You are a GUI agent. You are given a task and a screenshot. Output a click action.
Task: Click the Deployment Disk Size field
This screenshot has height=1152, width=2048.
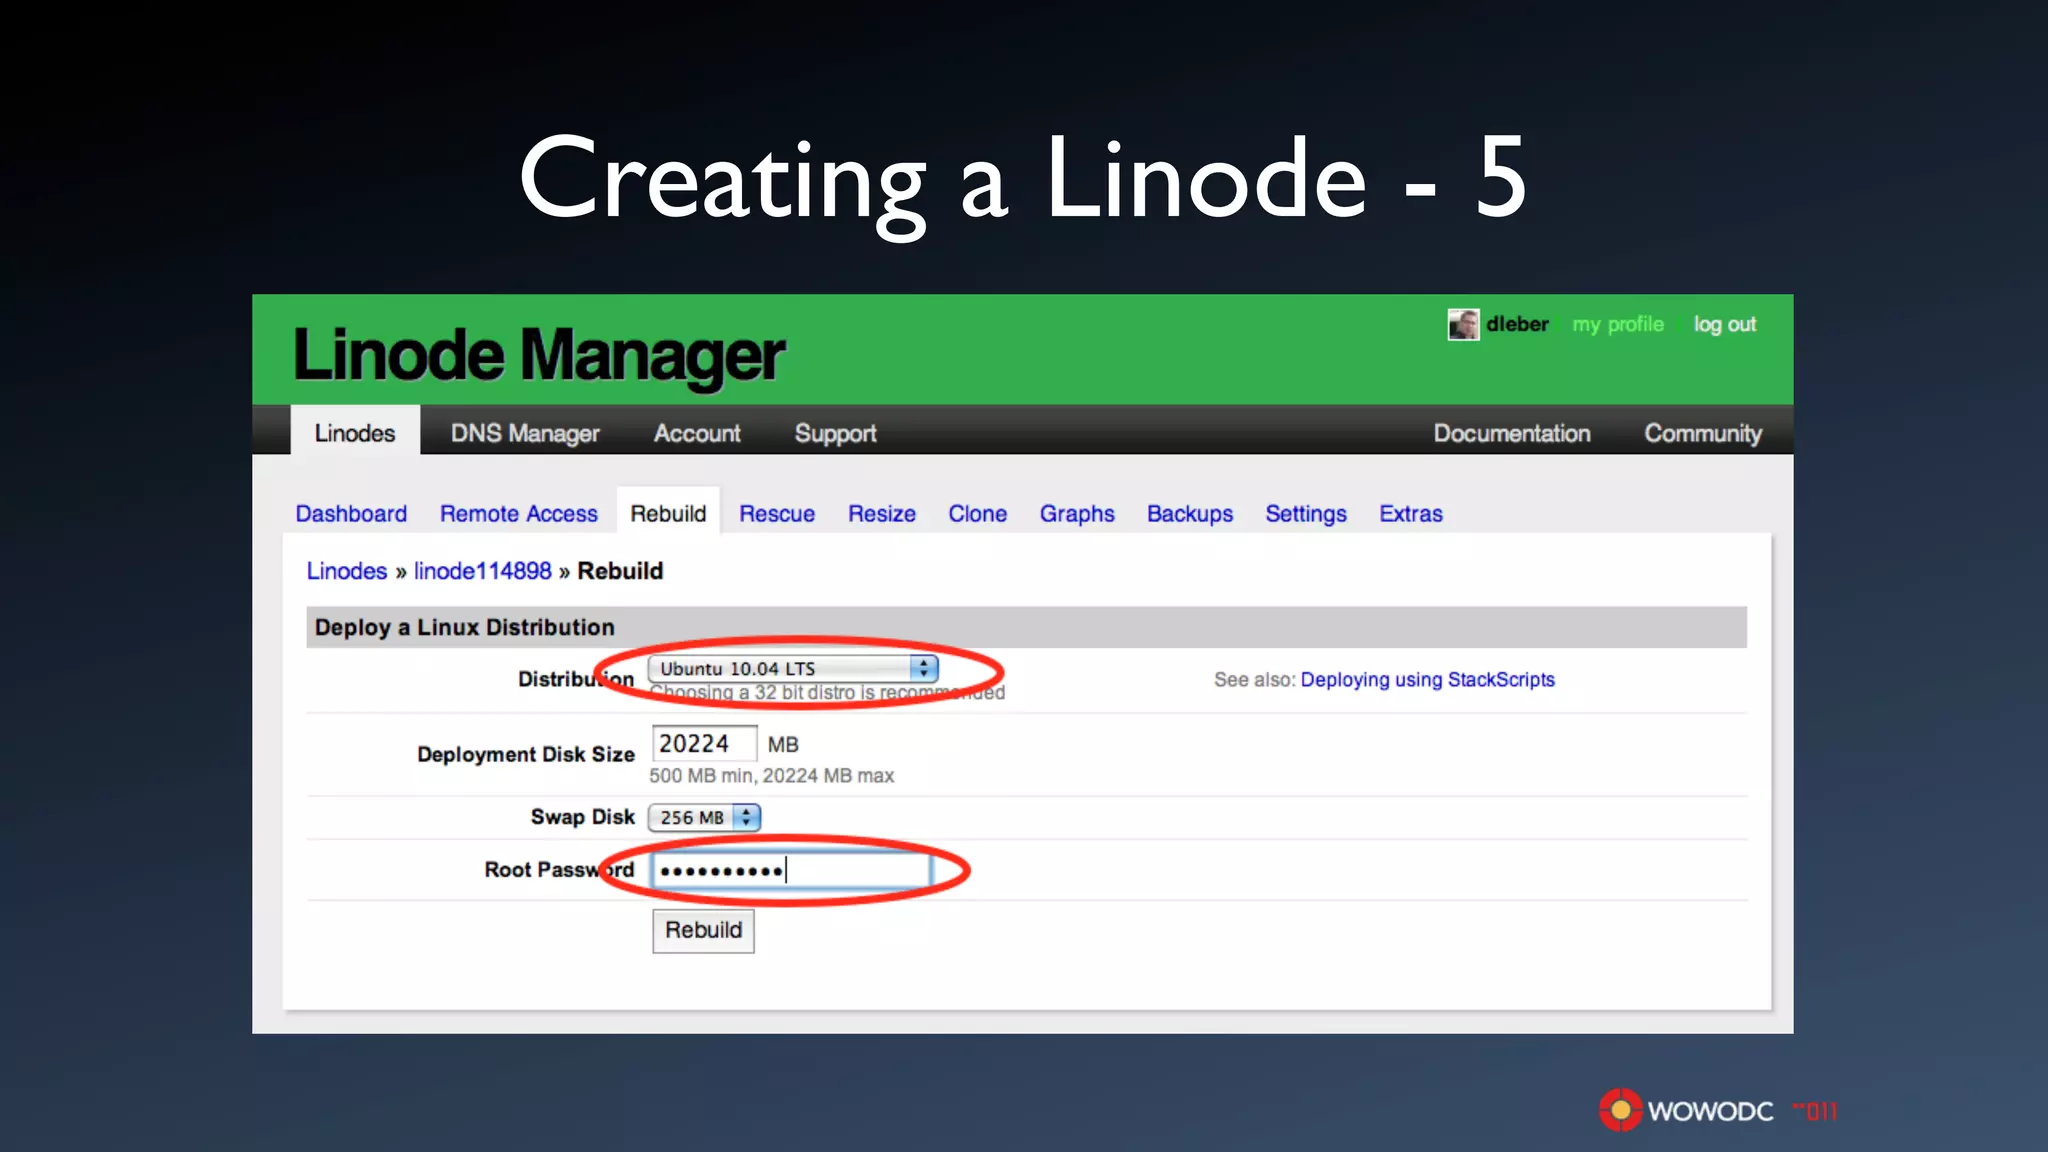click(x=703, y=744)
